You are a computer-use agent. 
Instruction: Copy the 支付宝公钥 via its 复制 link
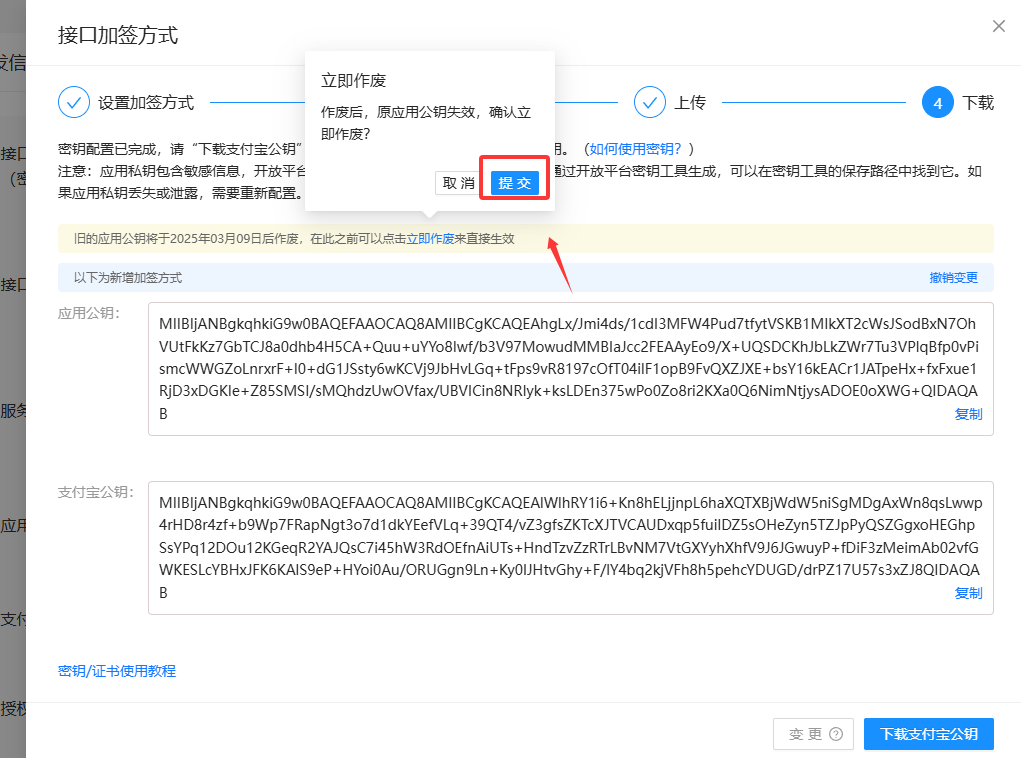pos(968,592)
